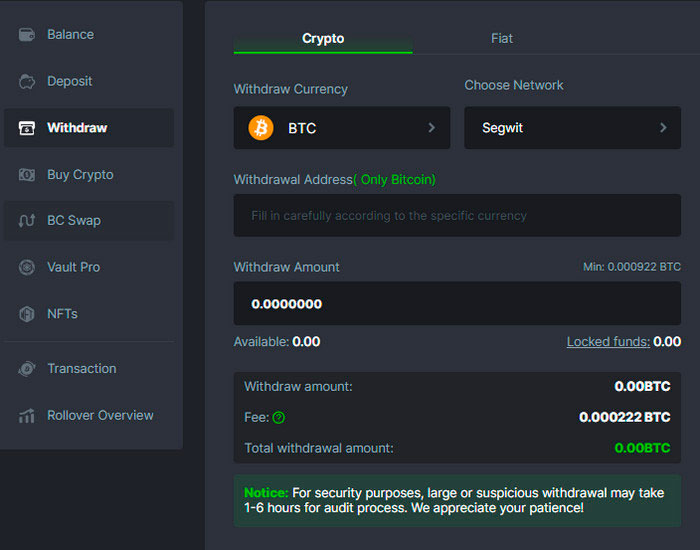Image resolution: width=700 pixels, height=550 pixels.
Task: Click the Rollover Overview chart icon
Action: [27, 416]
